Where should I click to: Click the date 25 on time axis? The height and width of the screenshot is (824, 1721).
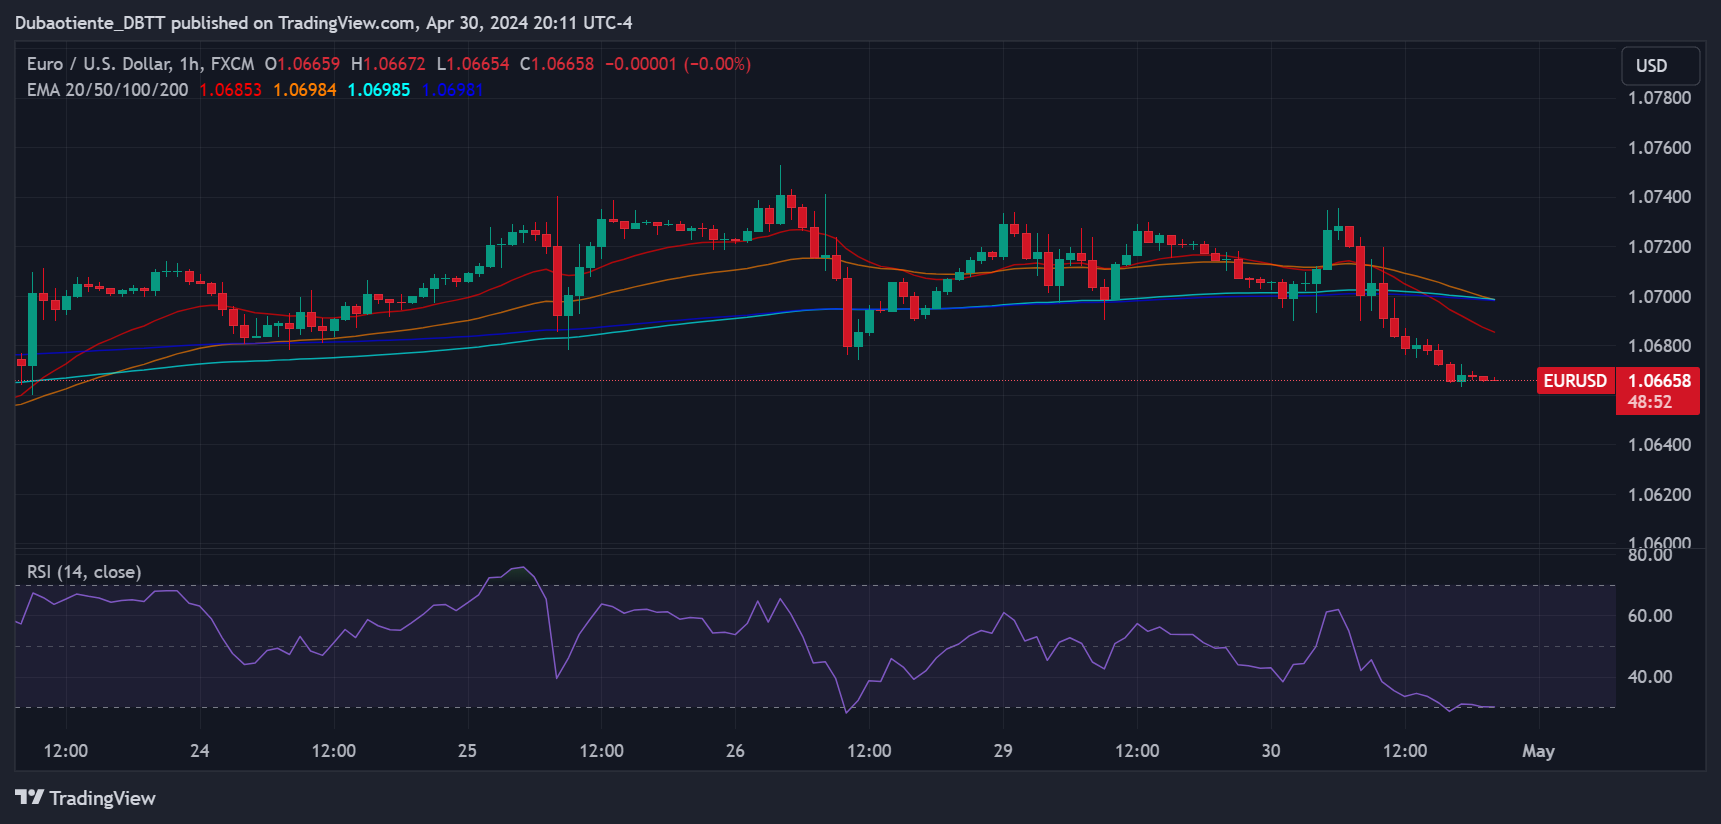tap(467, 751)
